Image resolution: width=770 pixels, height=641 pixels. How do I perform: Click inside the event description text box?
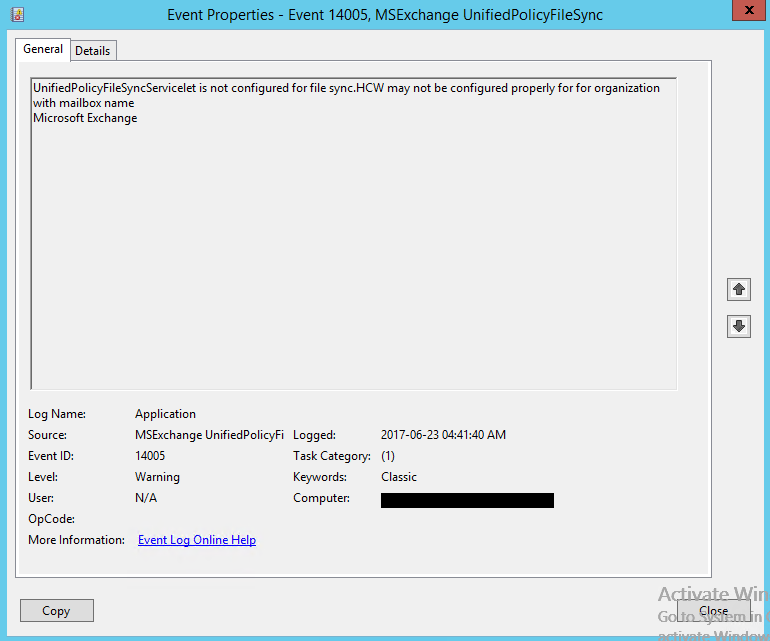click(354, 250)
